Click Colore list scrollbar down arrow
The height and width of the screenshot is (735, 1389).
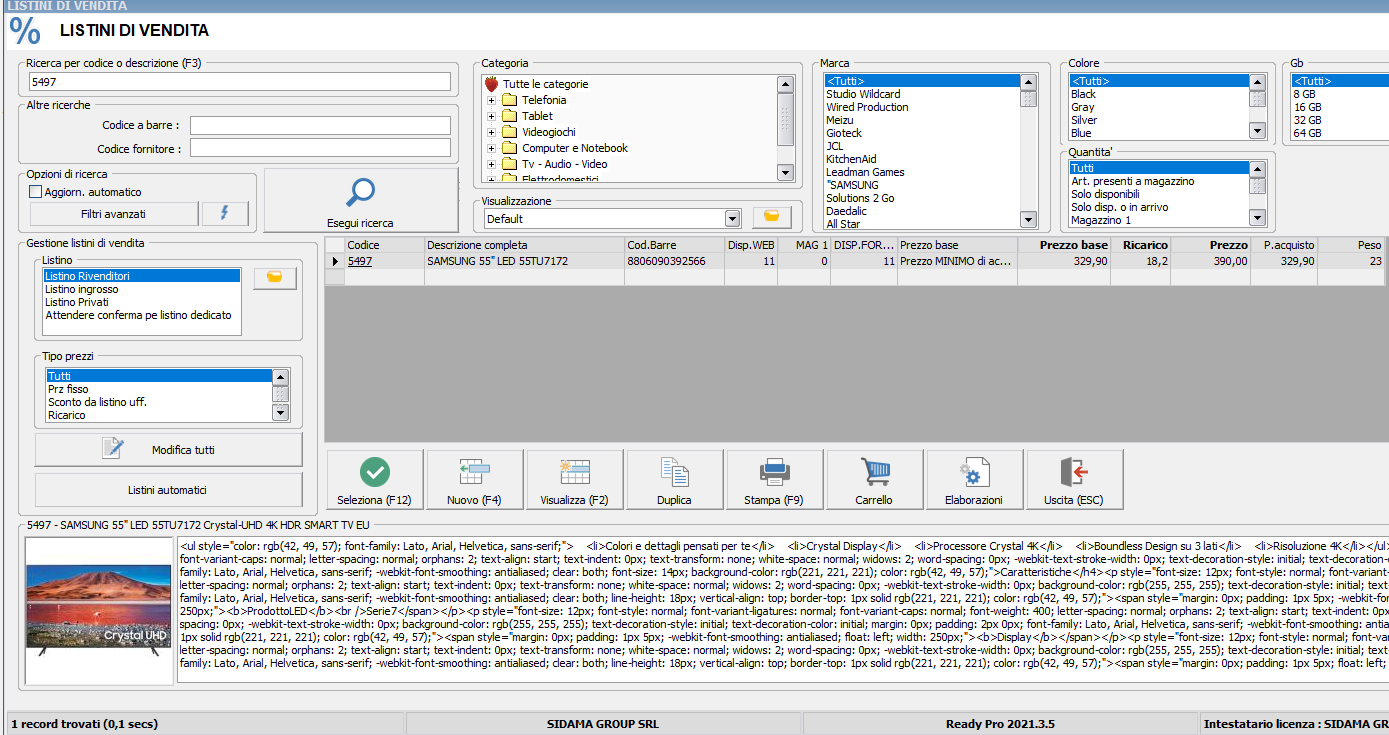pos(1257,131)
